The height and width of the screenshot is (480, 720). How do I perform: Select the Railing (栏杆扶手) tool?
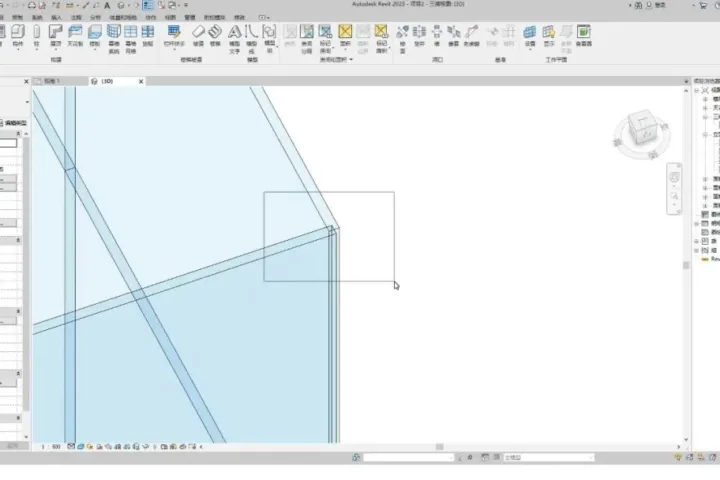click(x=174, y=36)
